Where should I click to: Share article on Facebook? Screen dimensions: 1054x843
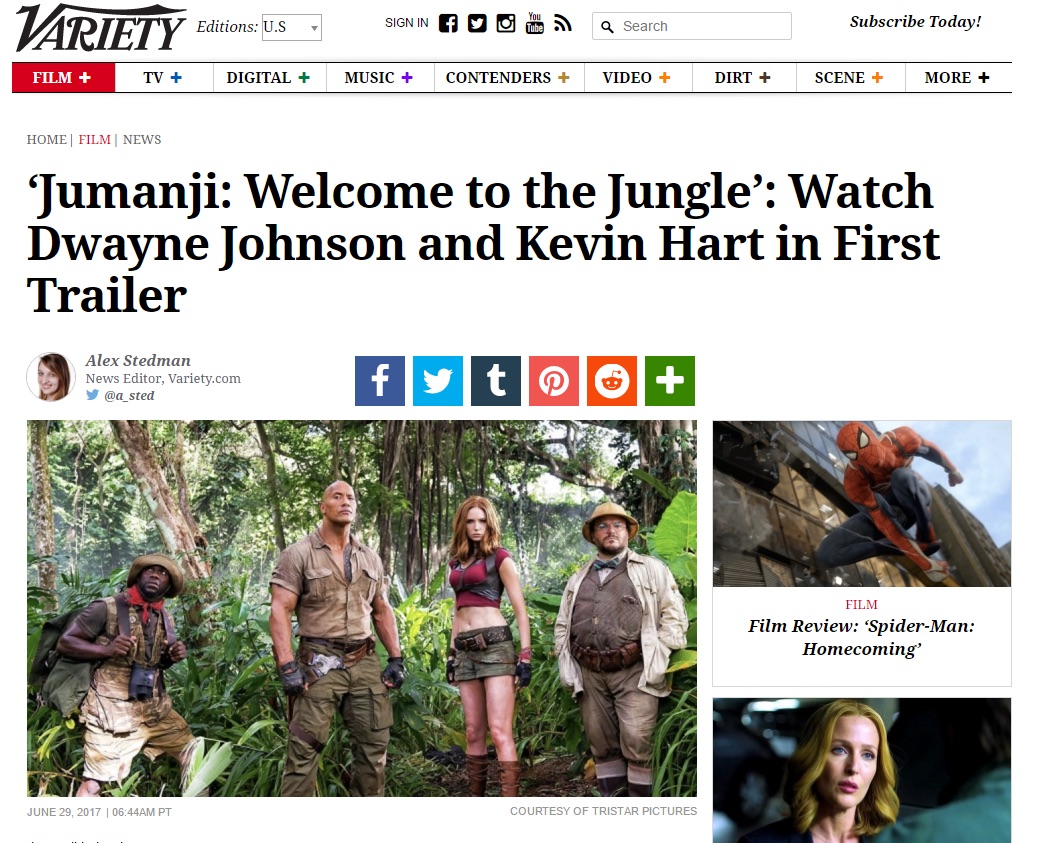point(380,381)
